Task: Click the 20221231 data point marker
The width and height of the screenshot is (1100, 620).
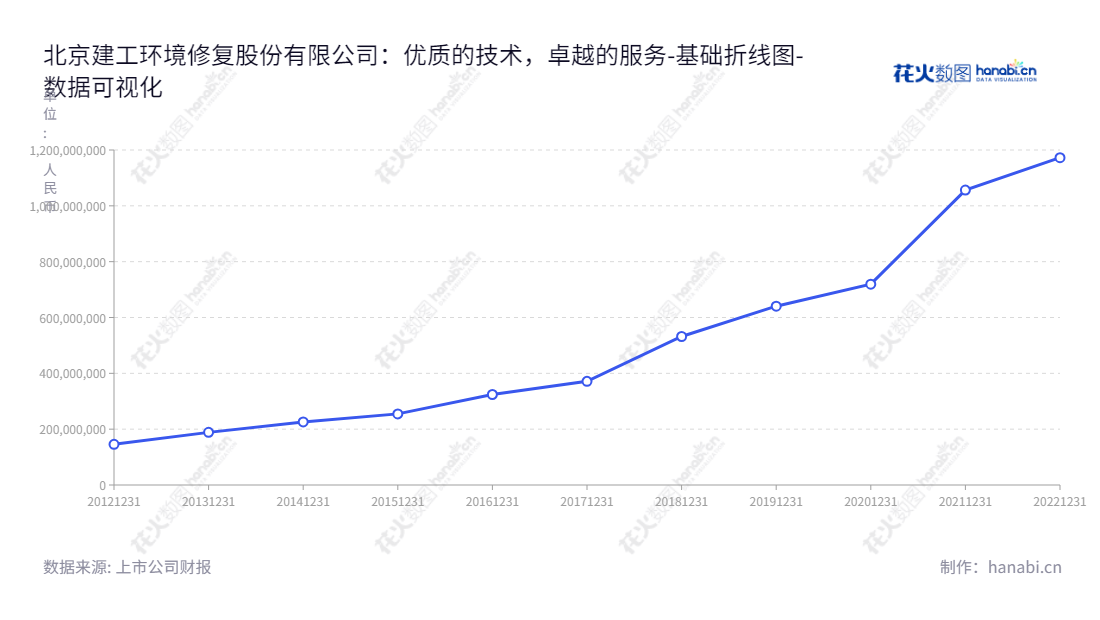Action: (x=1060, y=158)
